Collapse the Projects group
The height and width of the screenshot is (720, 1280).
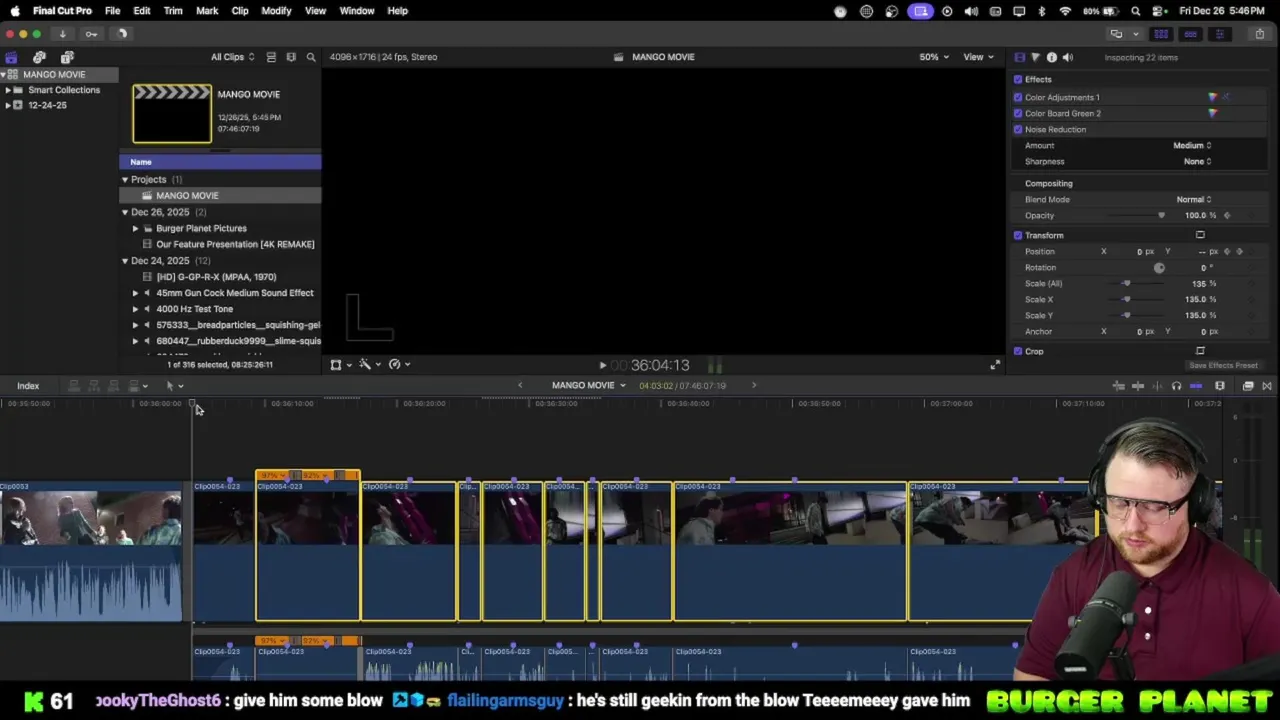point(125,180)
